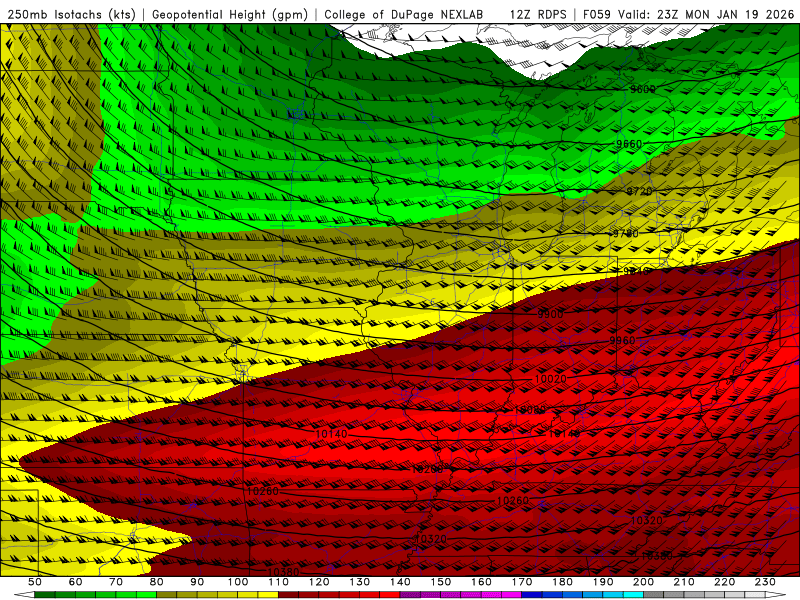This screenshot has width=800, height=600.
Task: Click the 9900 contour label
Action: coord(550,314)
